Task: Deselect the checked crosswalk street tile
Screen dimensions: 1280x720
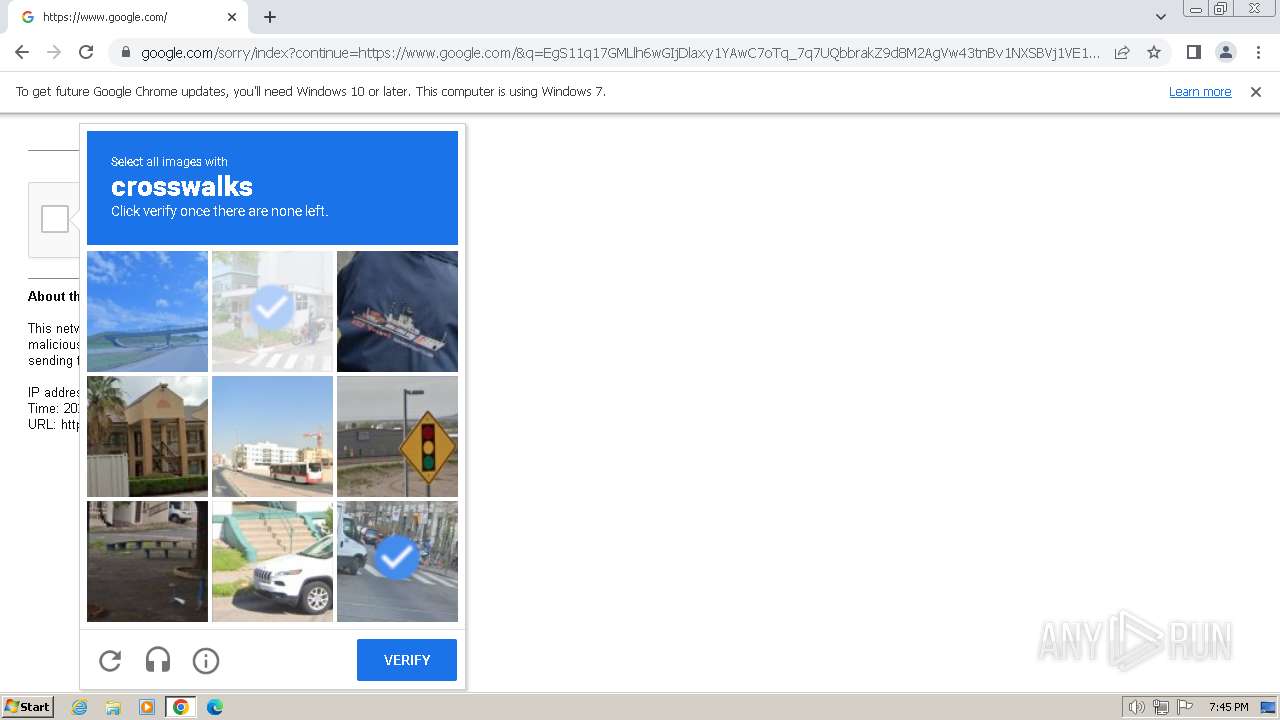Action: pyautogui.click(x=272, y=311)
